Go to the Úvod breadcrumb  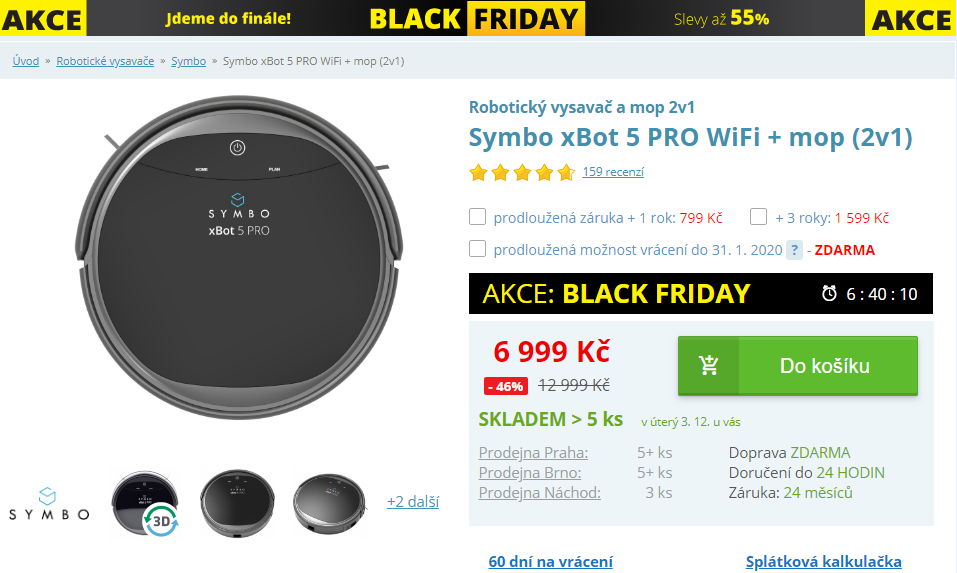click(26, 61)
